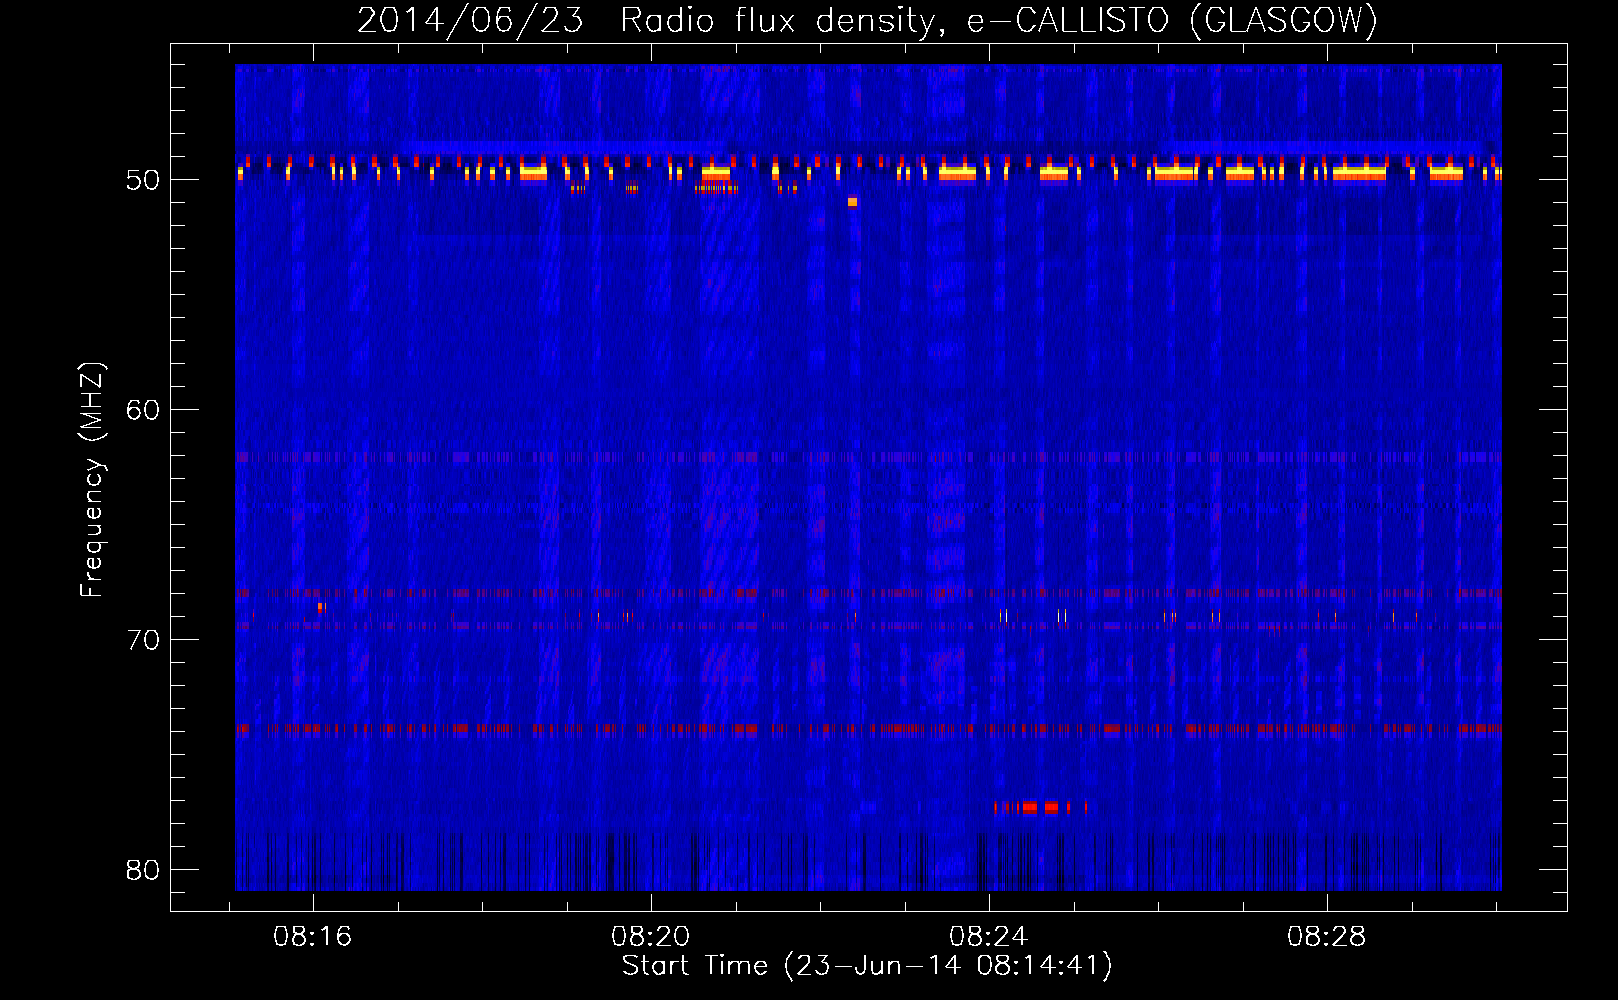
Task: Click the '70' frequency axis label
Action: tap(143, 640)
